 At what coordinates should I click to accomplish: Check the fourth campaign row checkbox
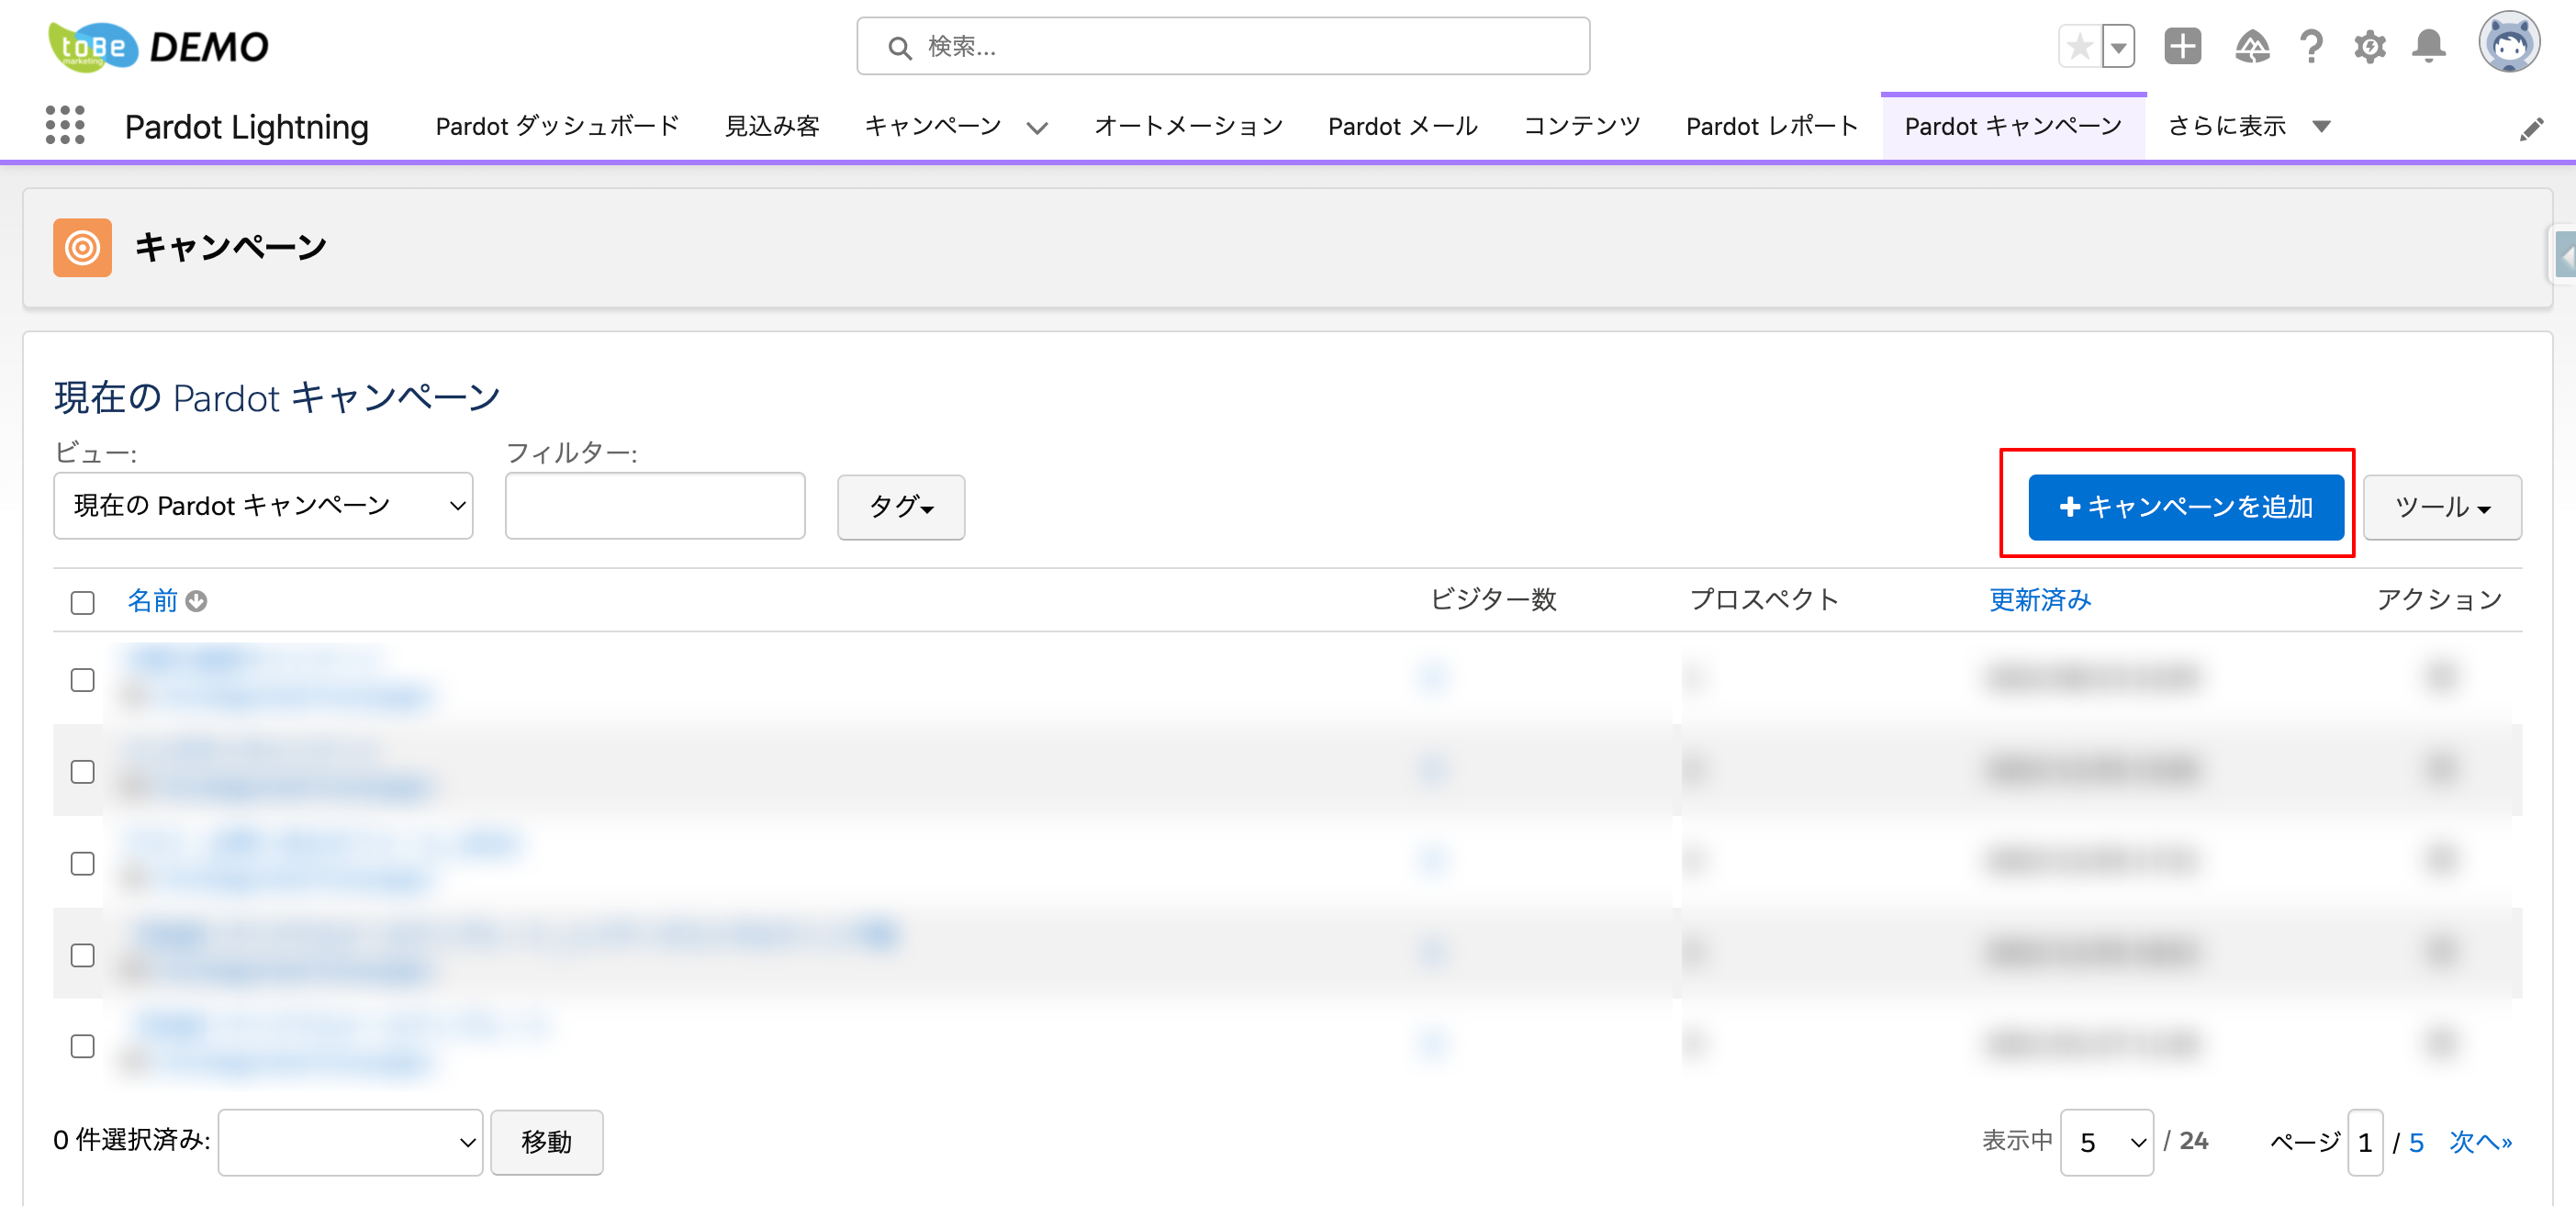(x=83, y=955)
